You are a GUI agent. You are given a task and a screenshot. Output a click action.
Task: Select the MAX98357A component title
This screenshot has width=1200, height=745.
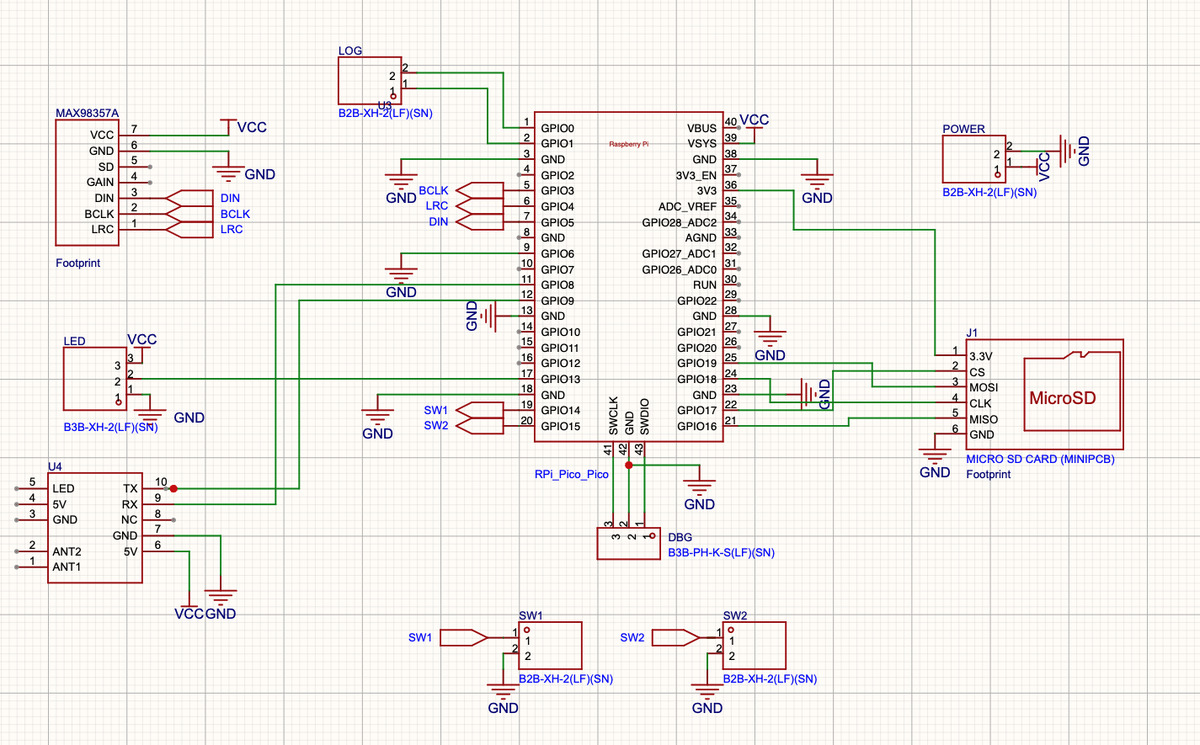coord(87,114)
